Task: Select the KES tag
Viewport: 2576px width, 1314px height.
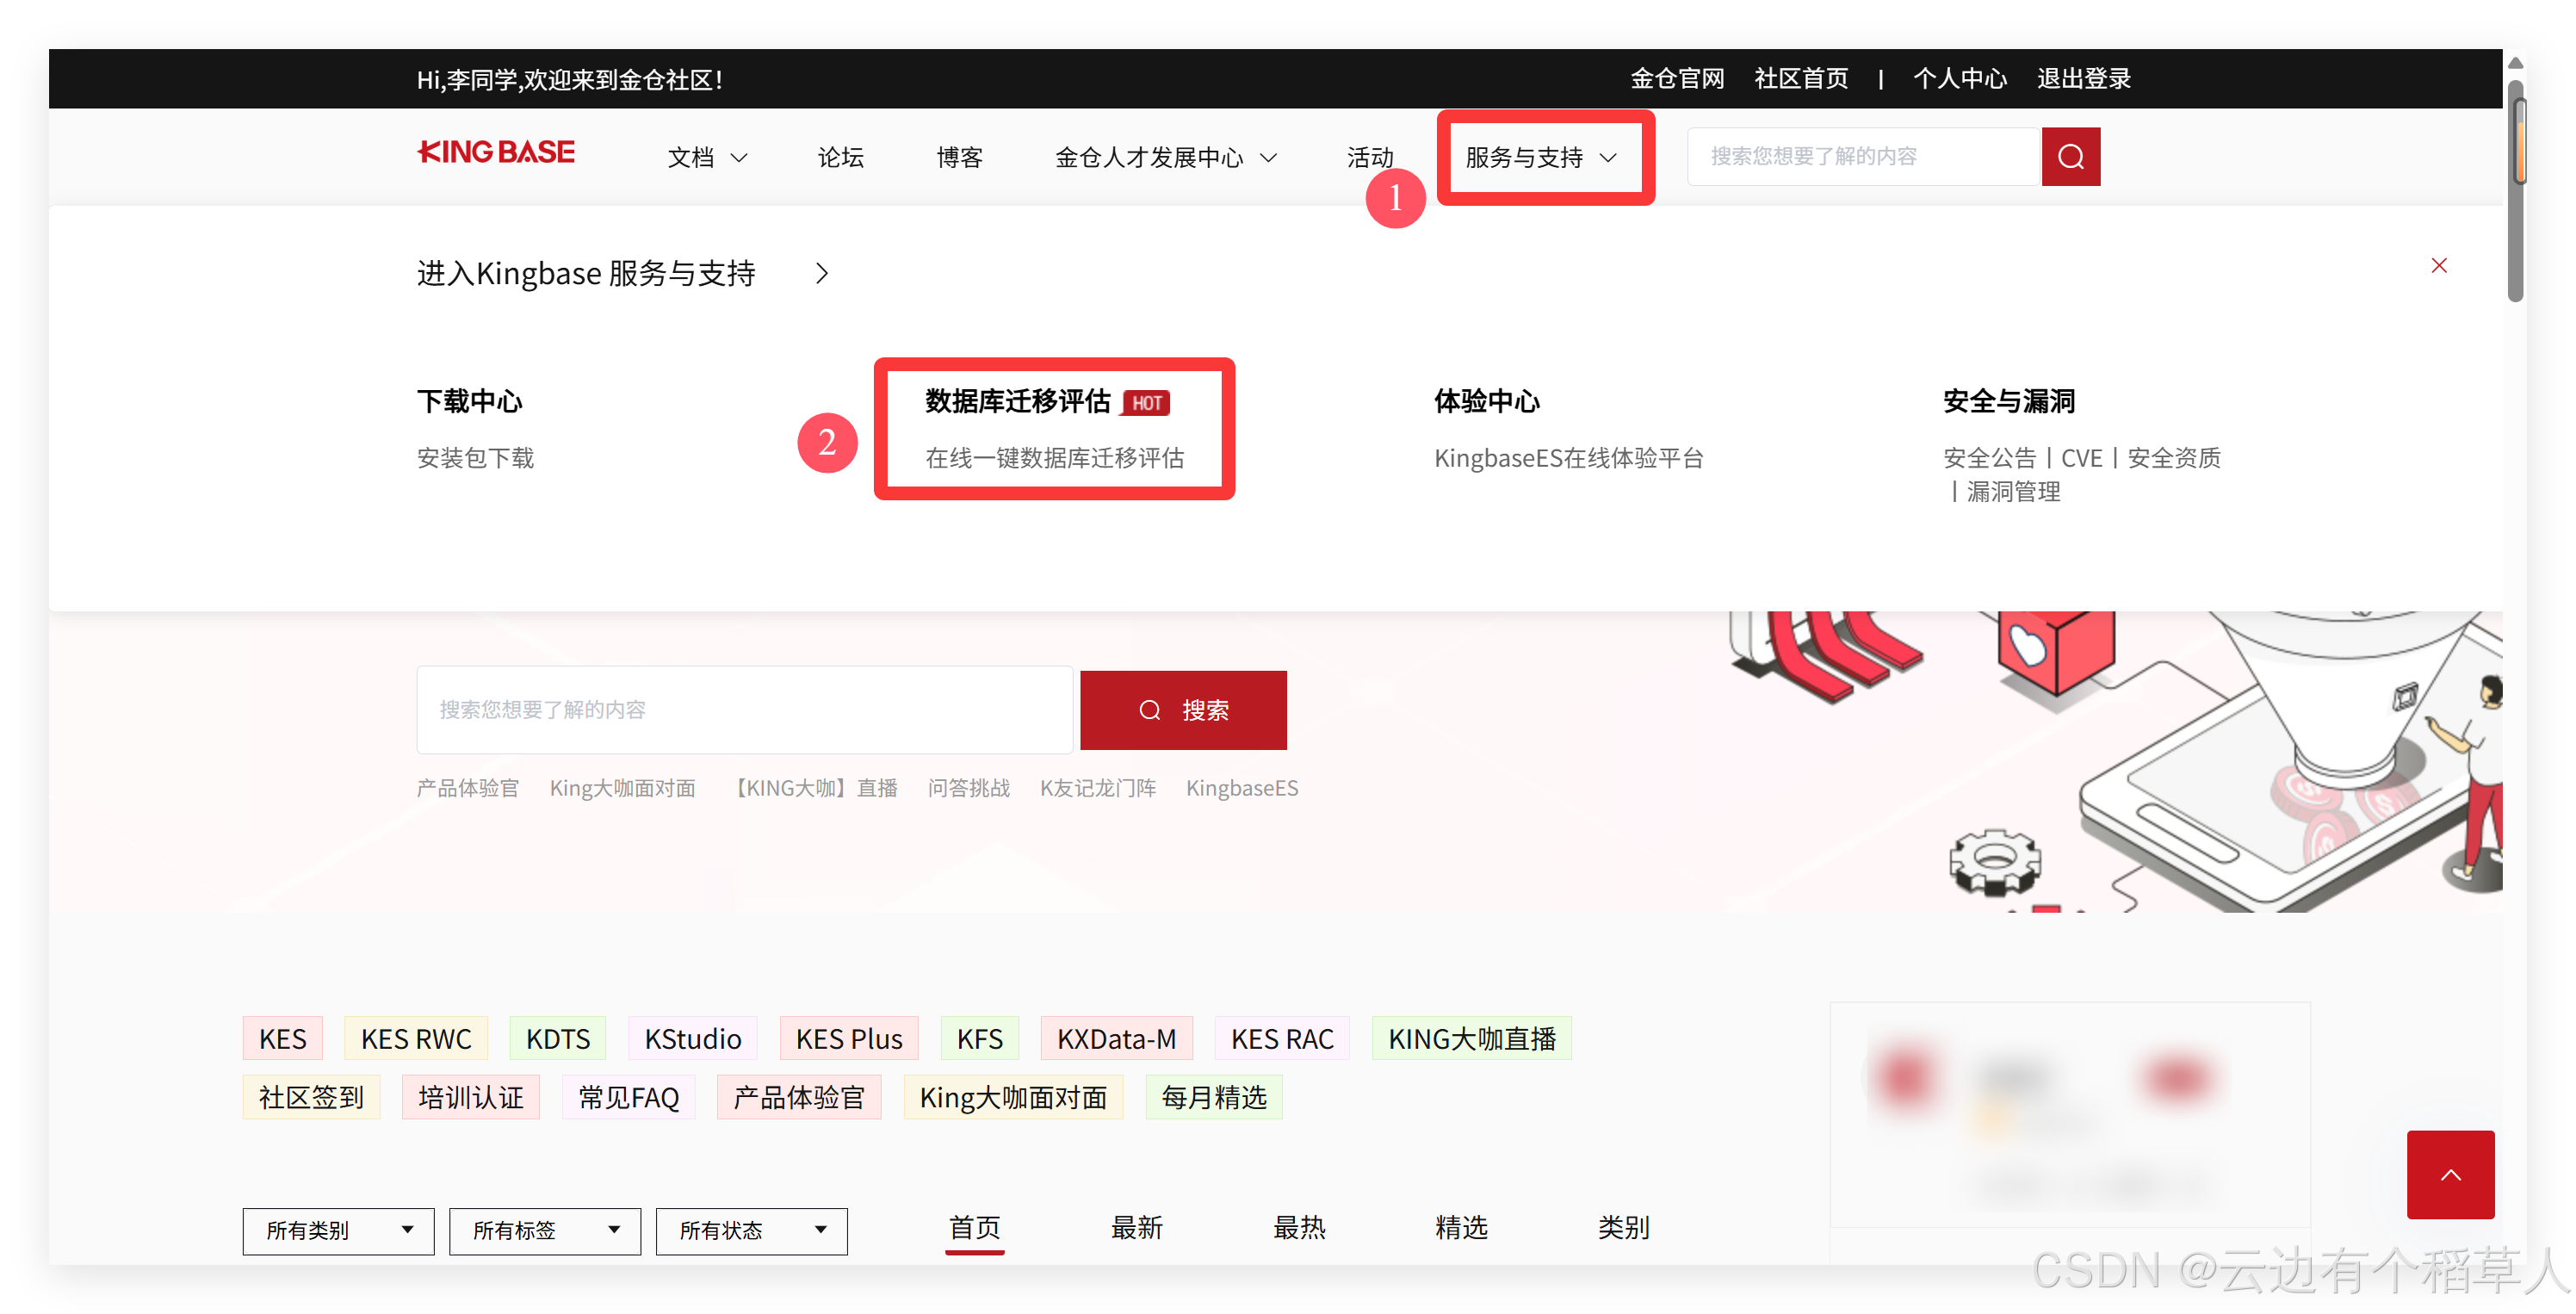Action: tap(283, 1039)
